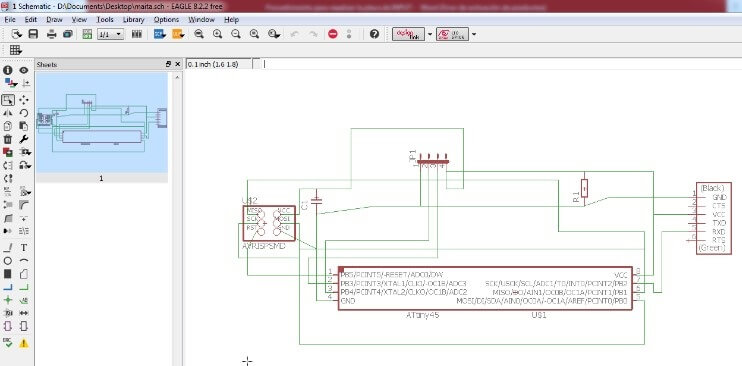The width and height of the screenshot is (742, 366).
Task: Open the Help menu
Action: coord(231,20)
